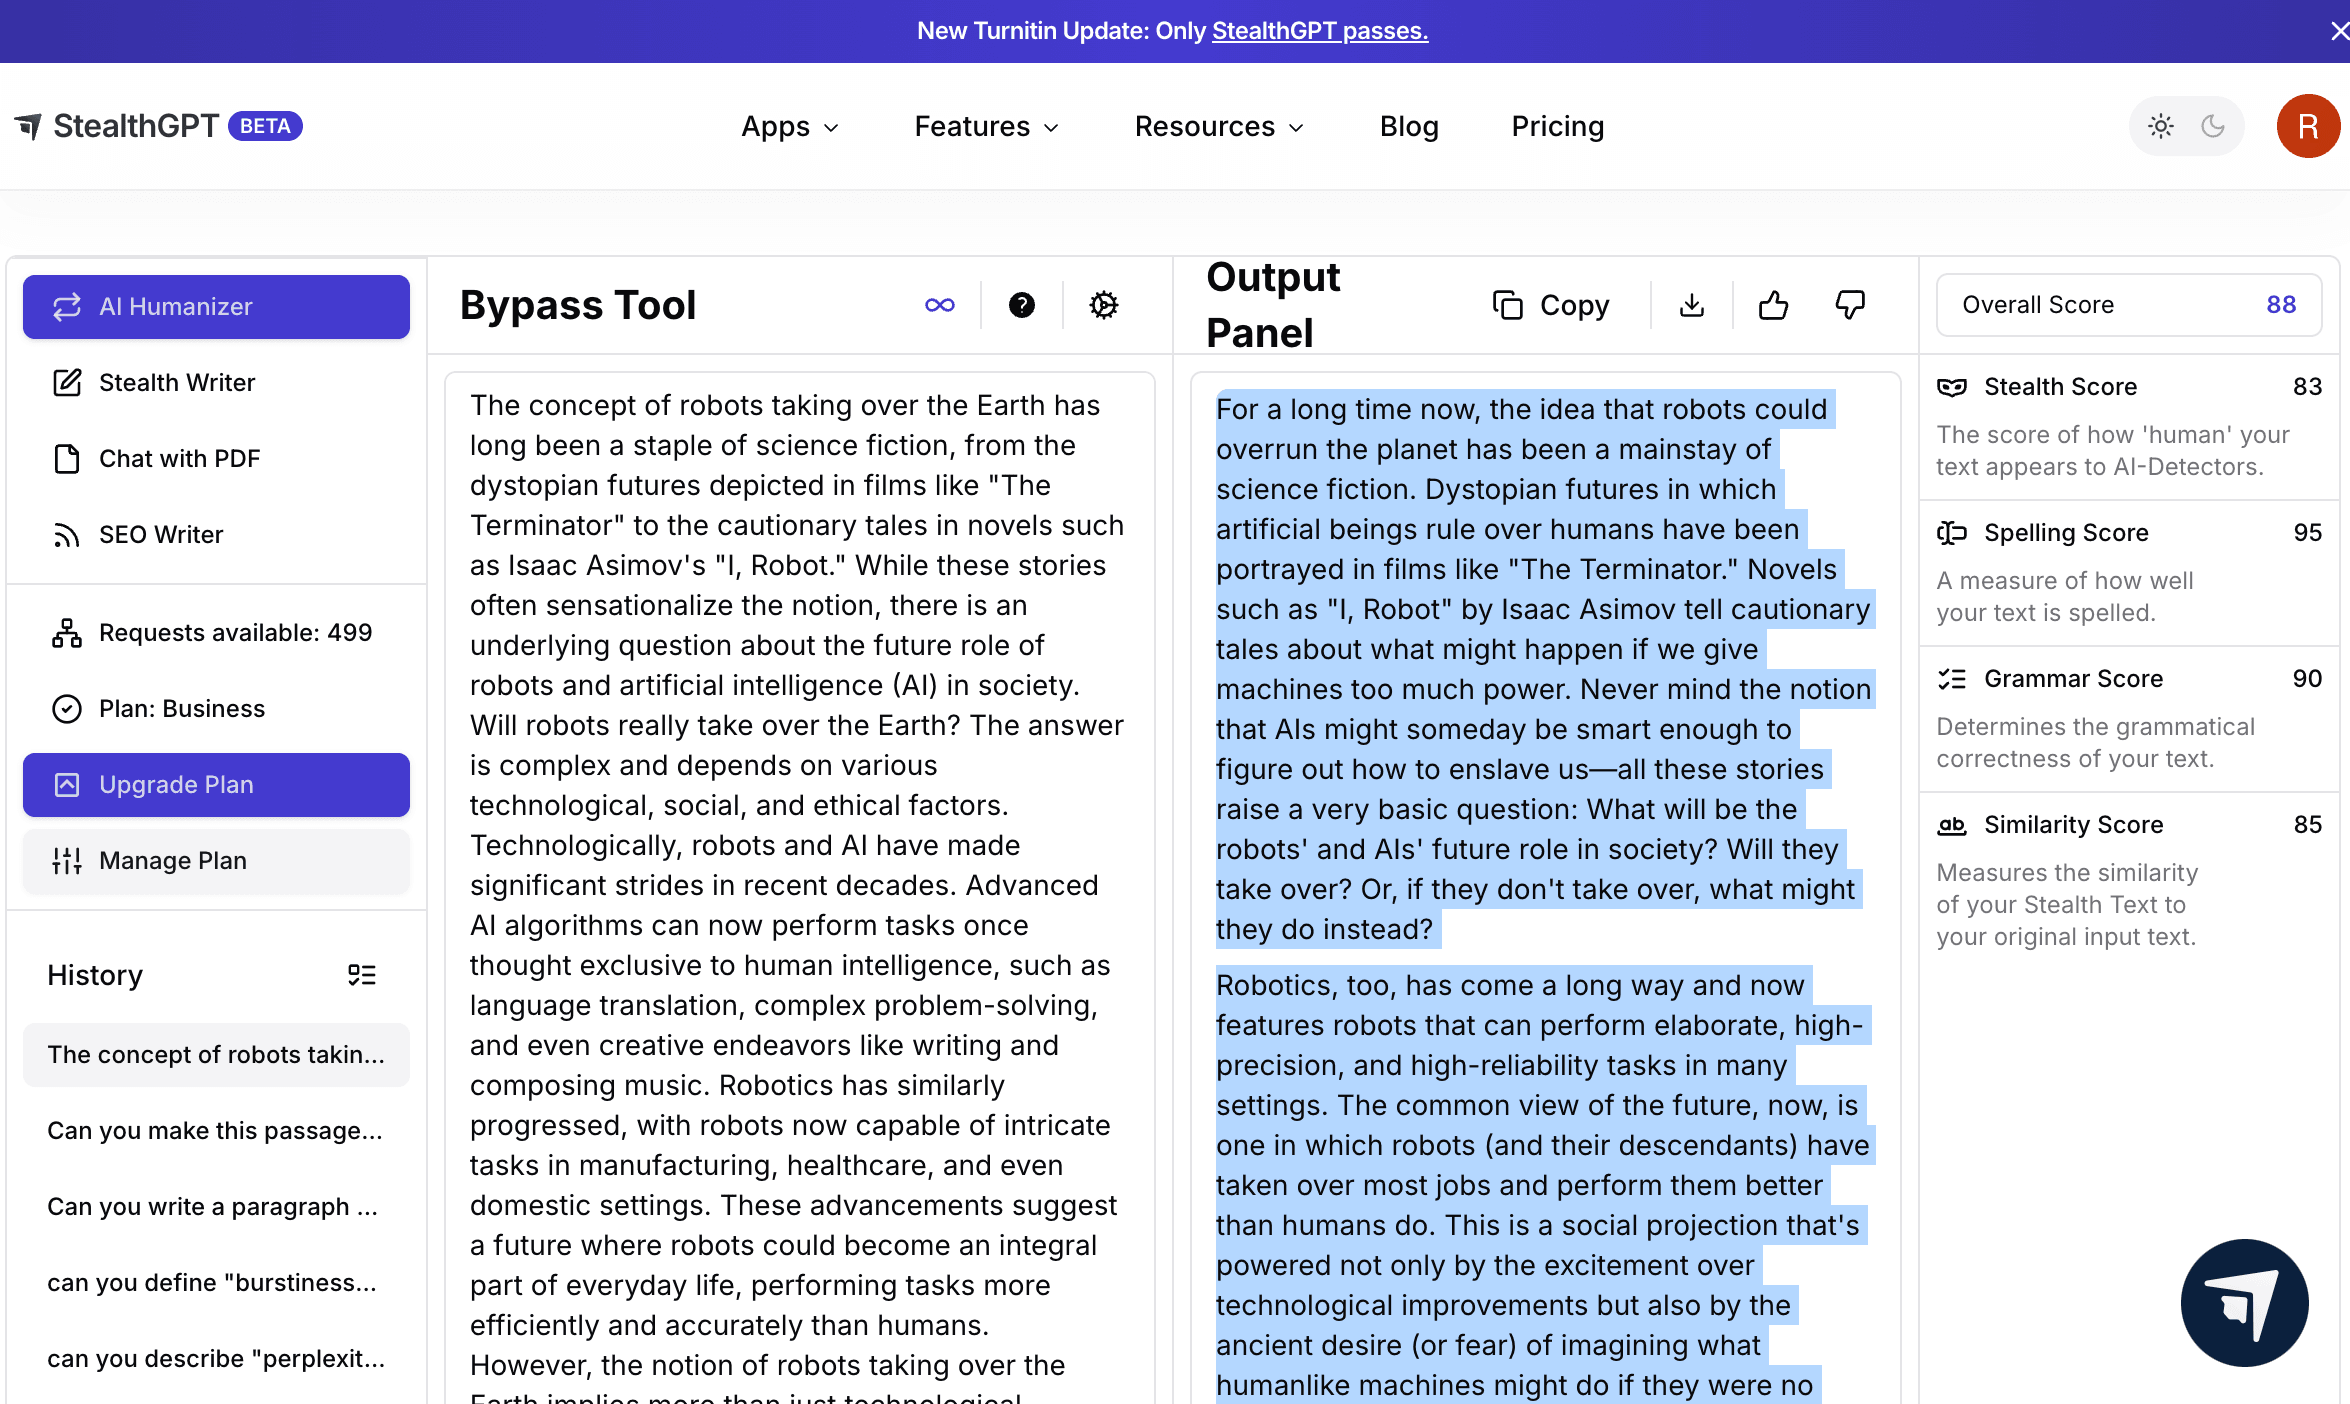Viewport: 2350px width, 1404px height.
Task: Open Chat with PDF in sidebar
Action: 179,459
